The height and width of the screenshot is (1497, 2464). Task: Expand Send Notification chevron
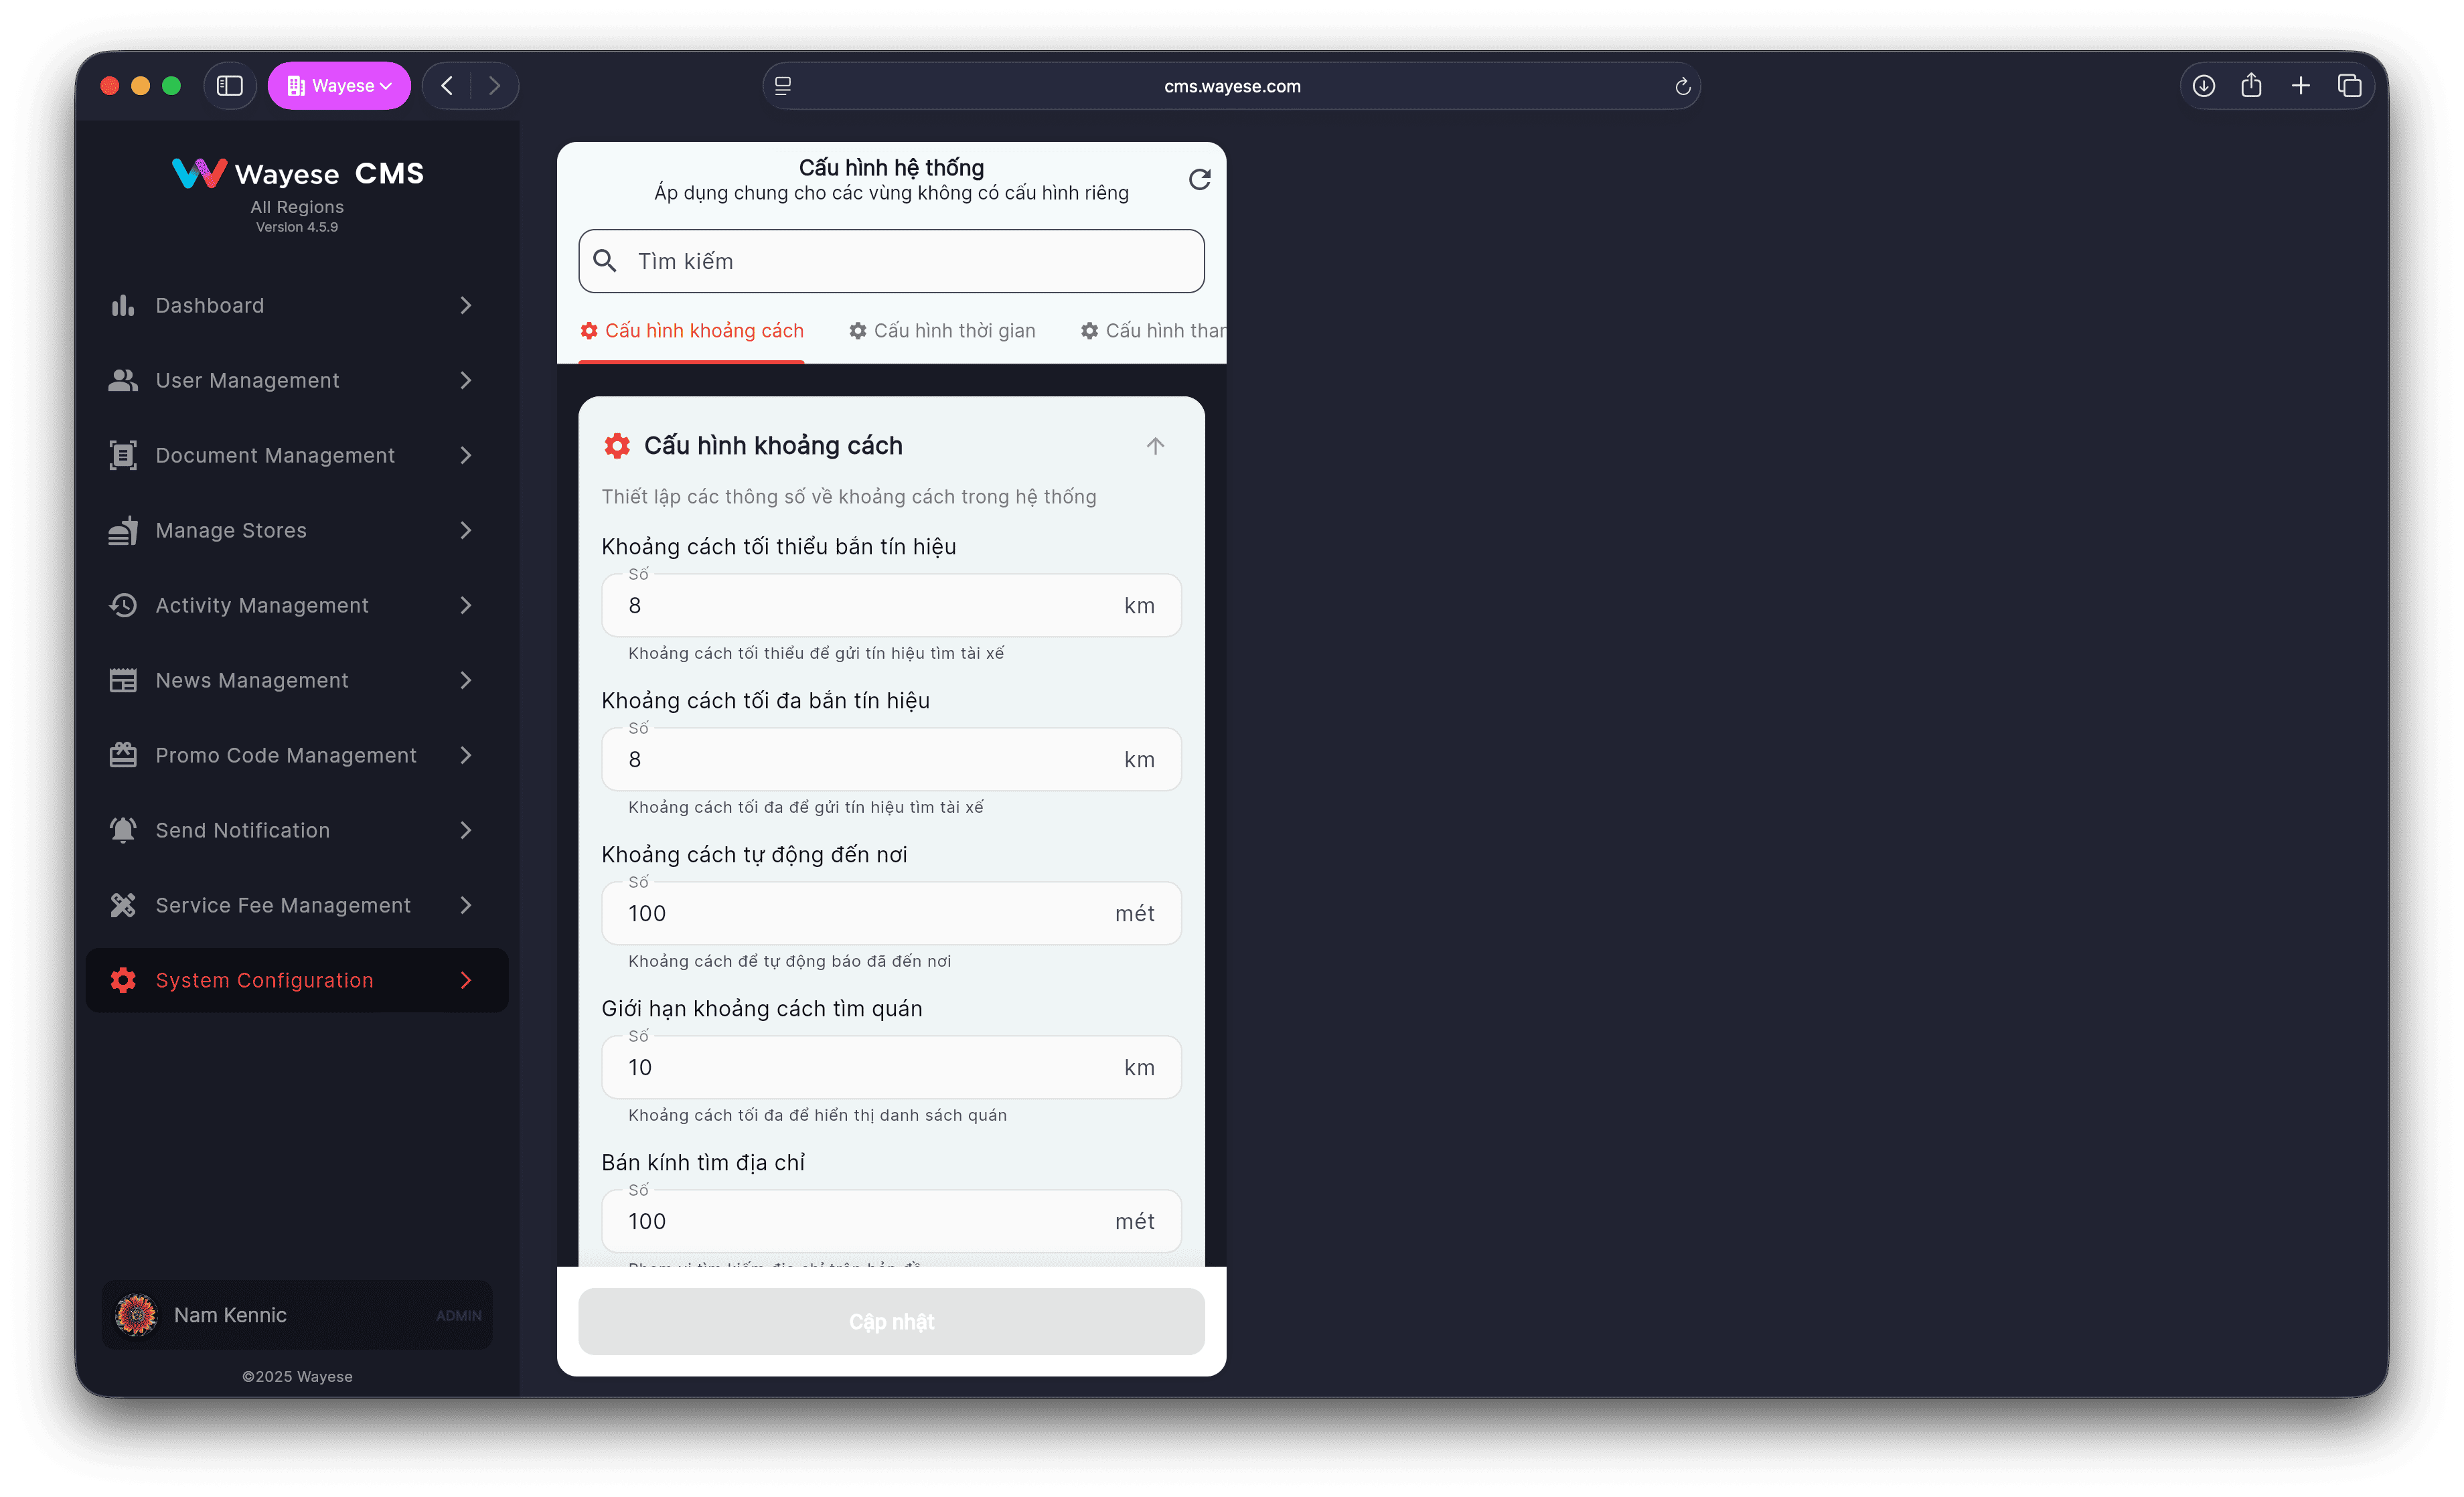point(465,830)
